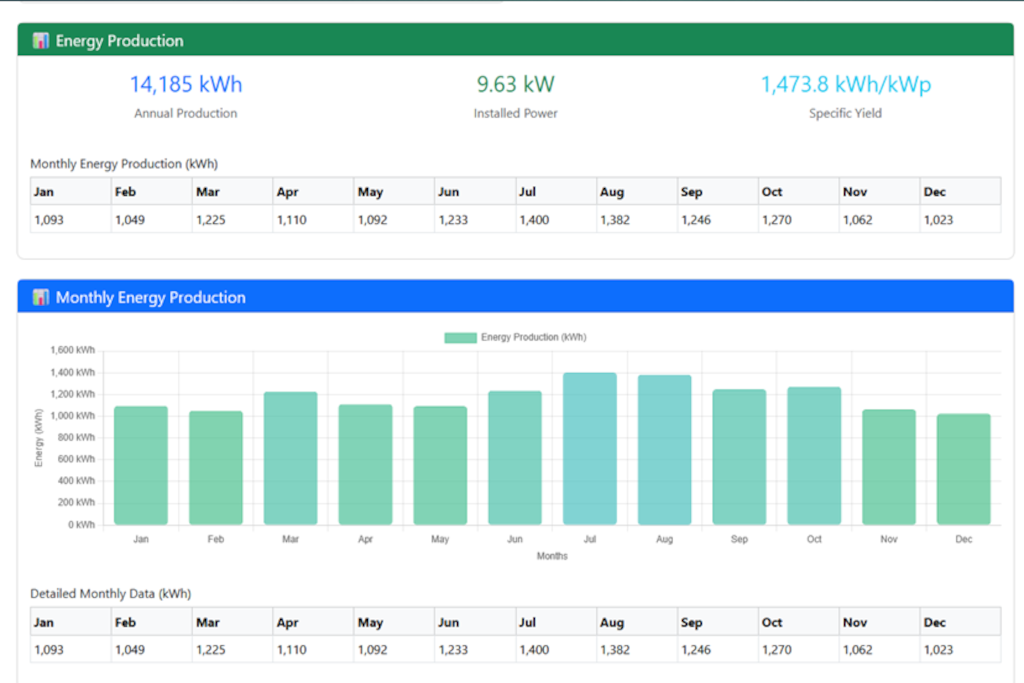Click the Annual Production caption

(186, 113)
